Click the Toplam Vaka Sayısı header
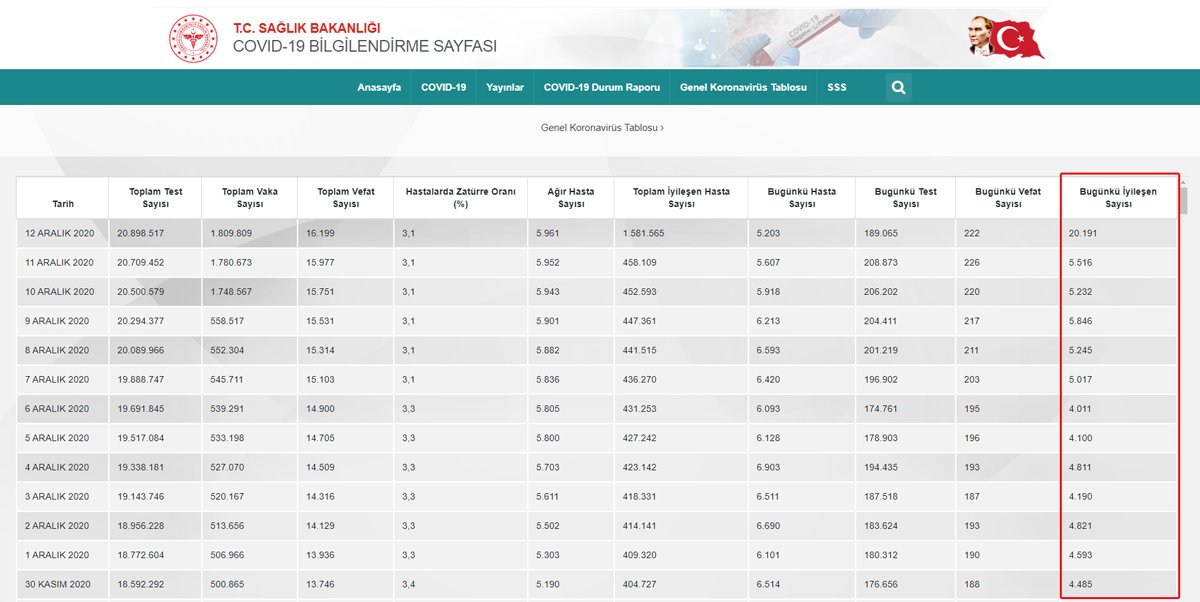Screen dimensions: 1200x602 pos(250,198)
